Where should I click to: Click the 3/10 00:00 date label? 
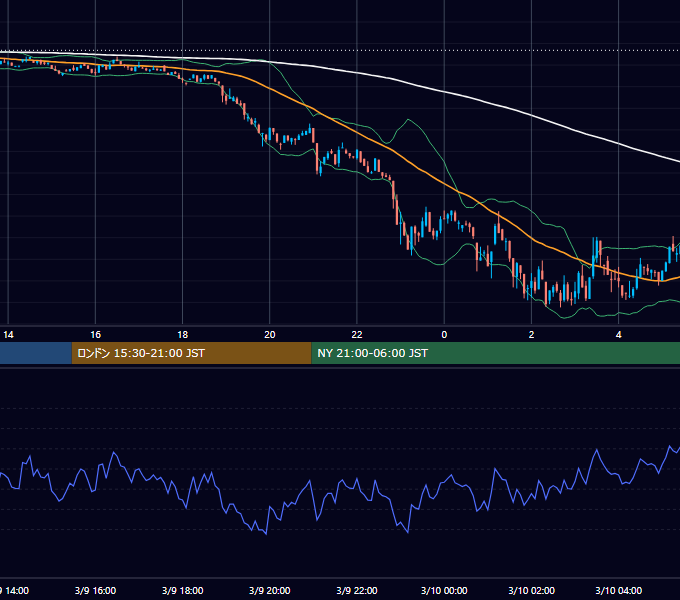pyautogui.click(x=444, y=590)
